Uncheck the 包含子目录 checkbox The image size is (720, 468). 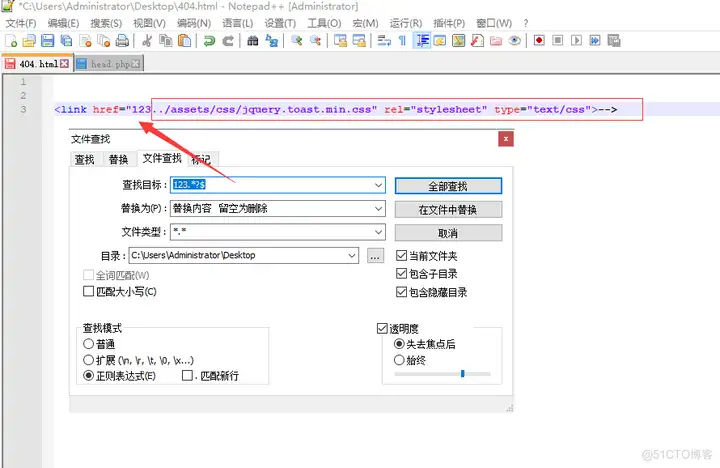click(401, 274)
